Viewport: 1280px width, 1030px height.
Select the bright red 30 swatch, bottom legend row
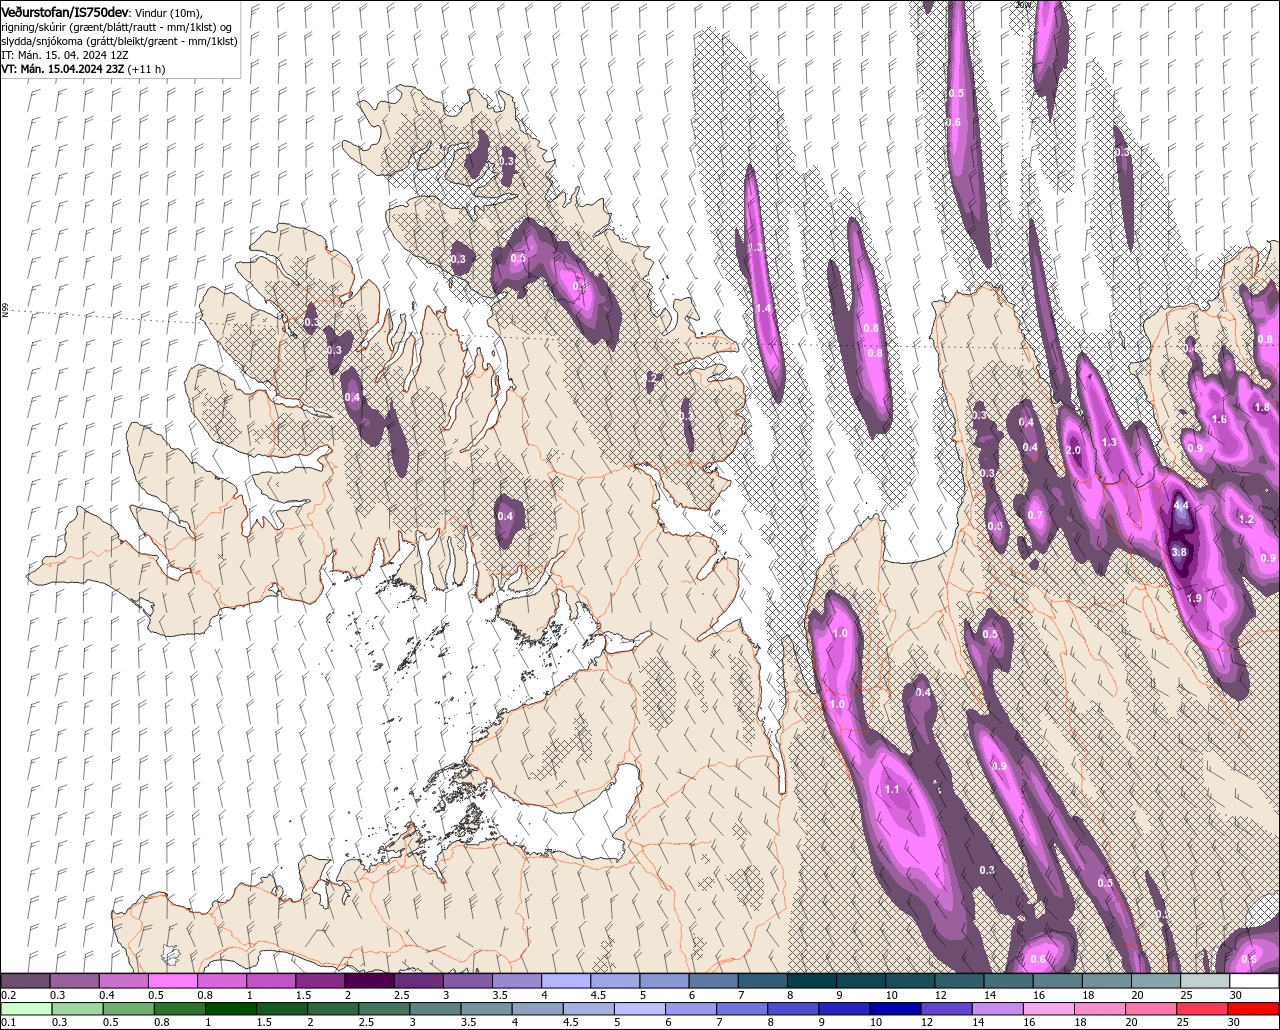click(1253, 1009)
